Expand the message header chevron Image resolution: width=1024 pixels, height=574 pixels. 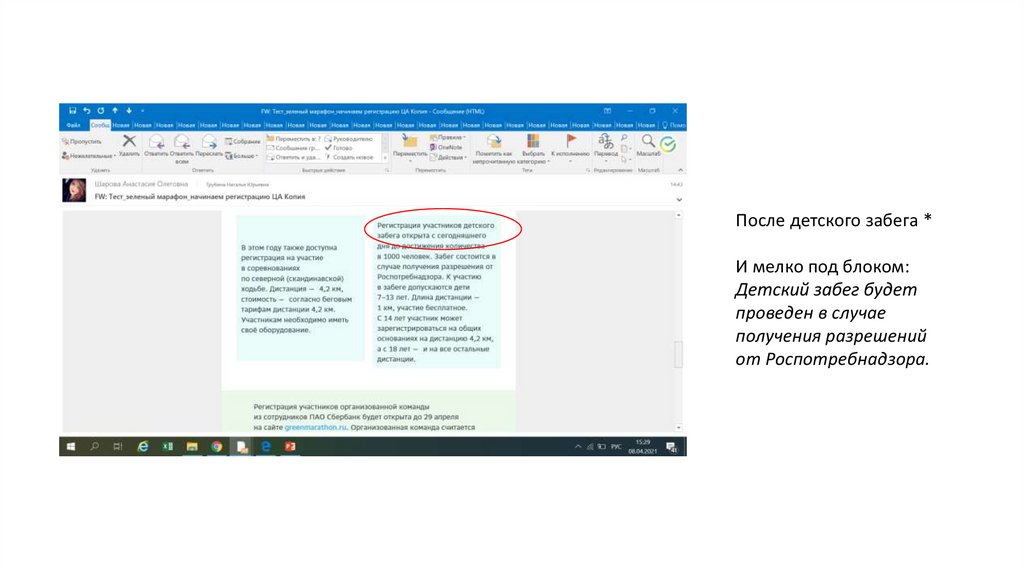click(679, 200)
